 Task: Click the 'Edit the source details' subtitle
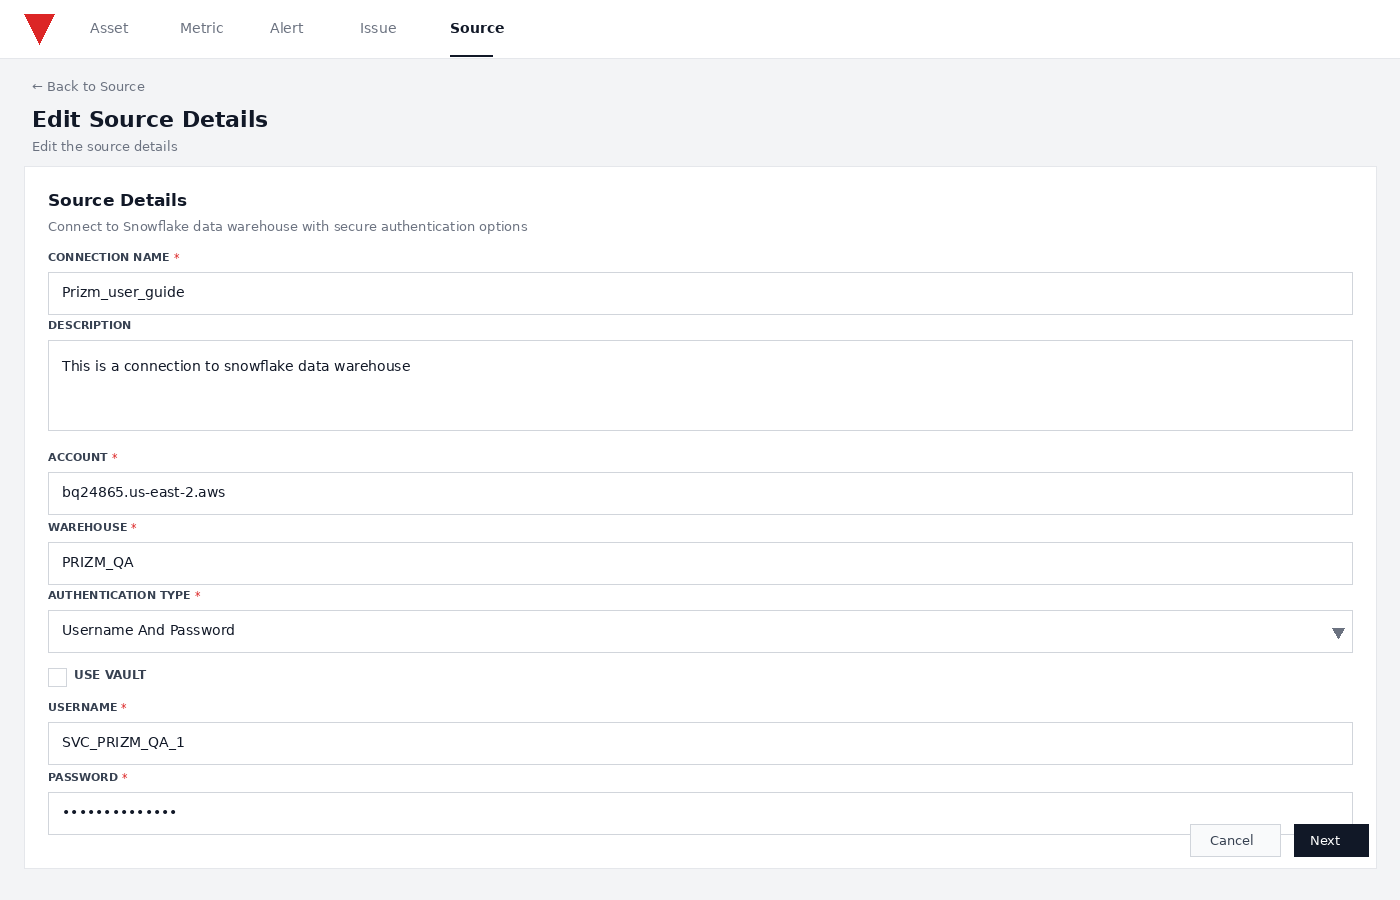[105, 146]
